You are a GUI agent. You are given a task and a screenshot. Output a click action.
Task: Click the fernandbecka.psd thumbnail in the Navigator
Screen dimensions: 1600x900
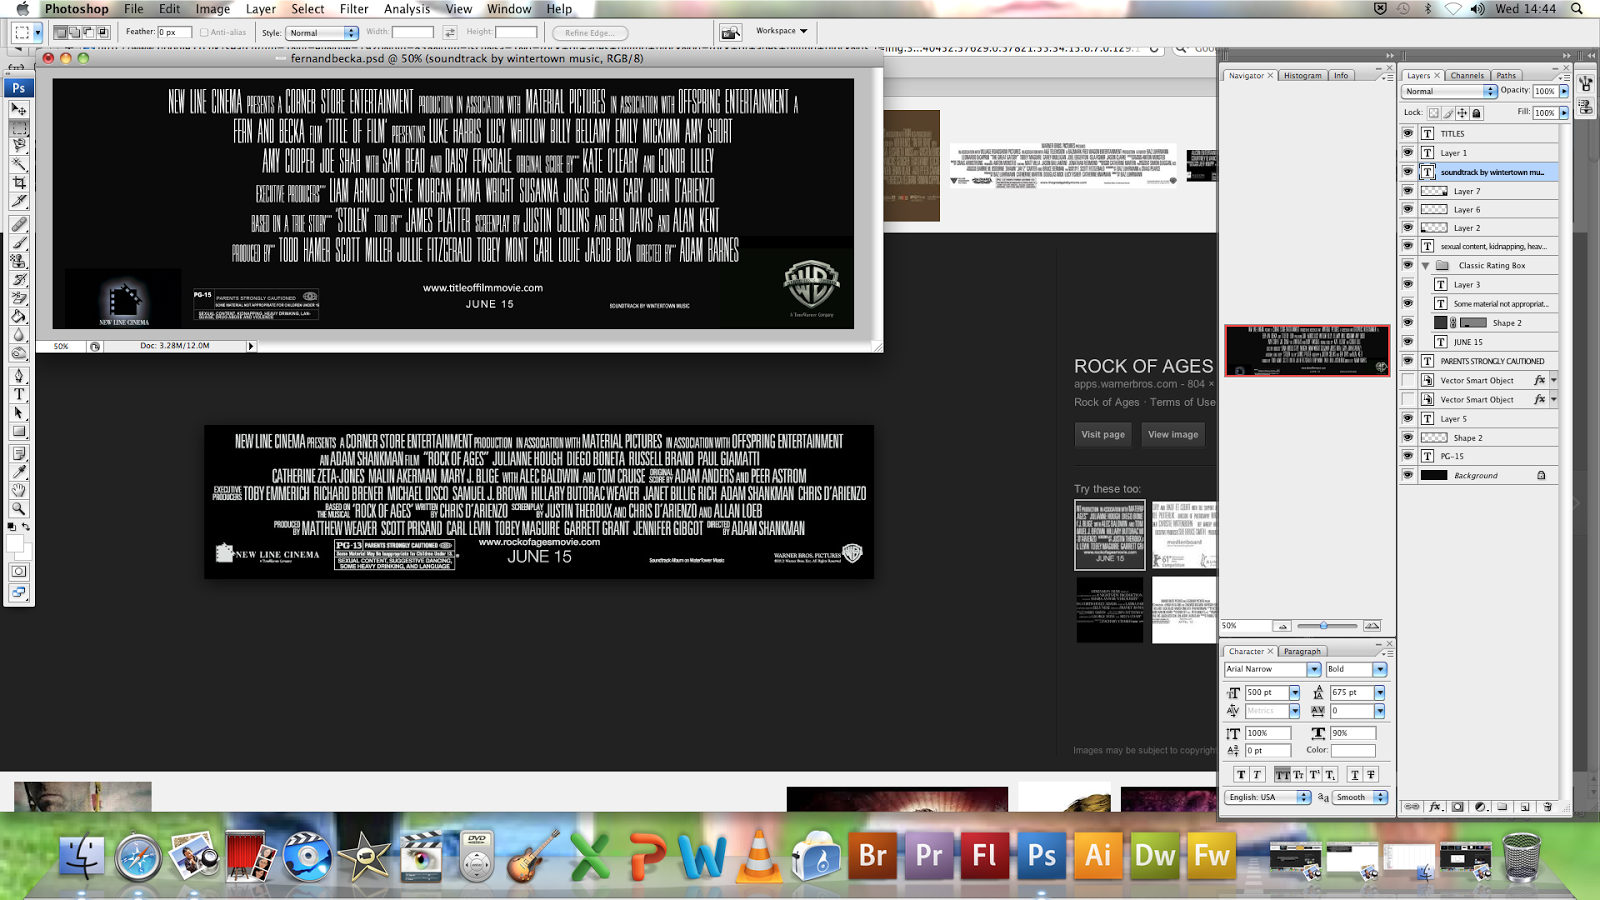click(x=1307, y=352)
